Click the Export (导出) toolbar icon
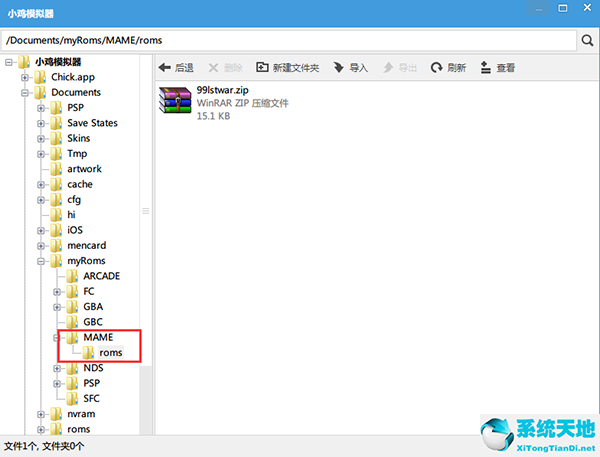The height and width of the screenshot is (457, 600). pos(388,68)
